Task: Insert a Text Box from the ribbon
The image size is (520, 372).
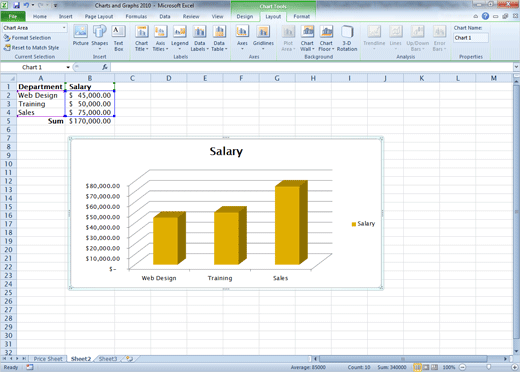Action: (118, 38)
